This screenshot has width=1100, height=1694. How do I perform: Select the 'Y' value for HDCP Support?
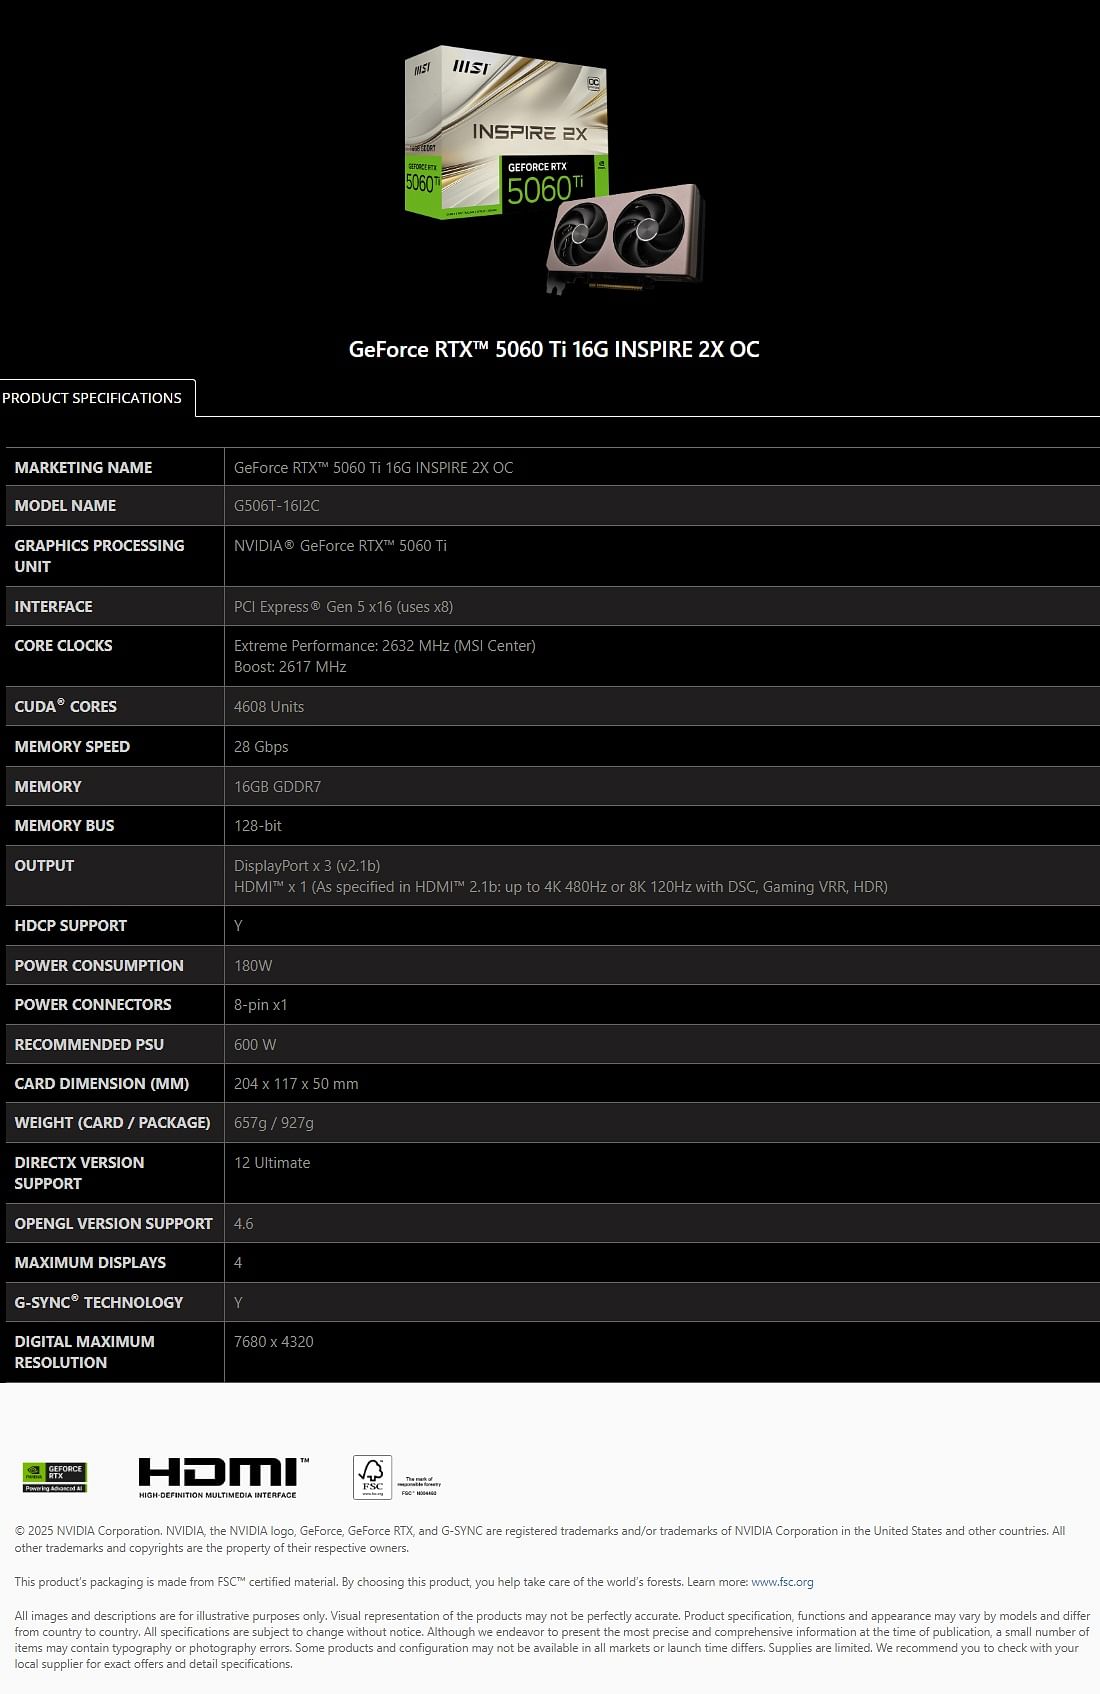click(238, 926)
